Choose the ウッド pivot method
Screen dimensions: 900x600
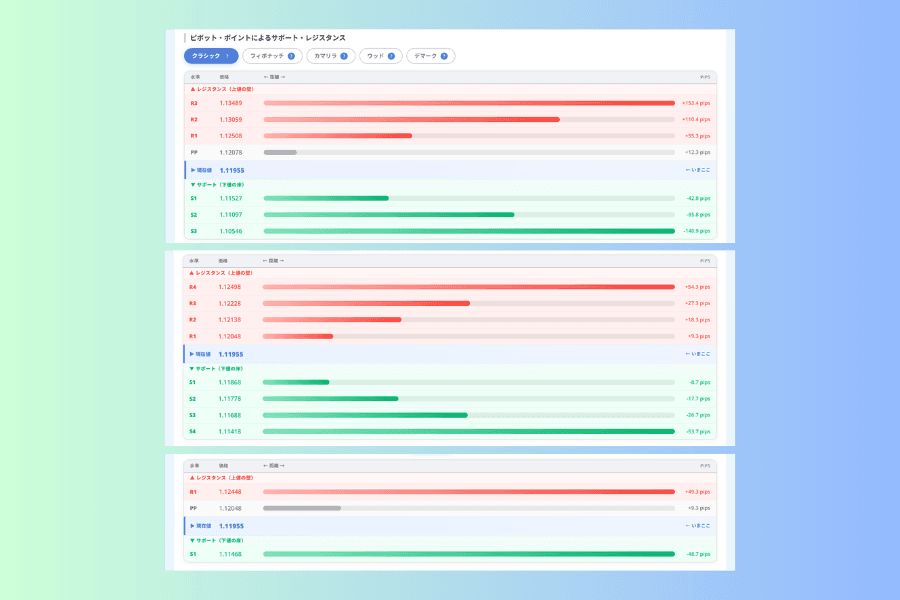(x=381, y=56)
